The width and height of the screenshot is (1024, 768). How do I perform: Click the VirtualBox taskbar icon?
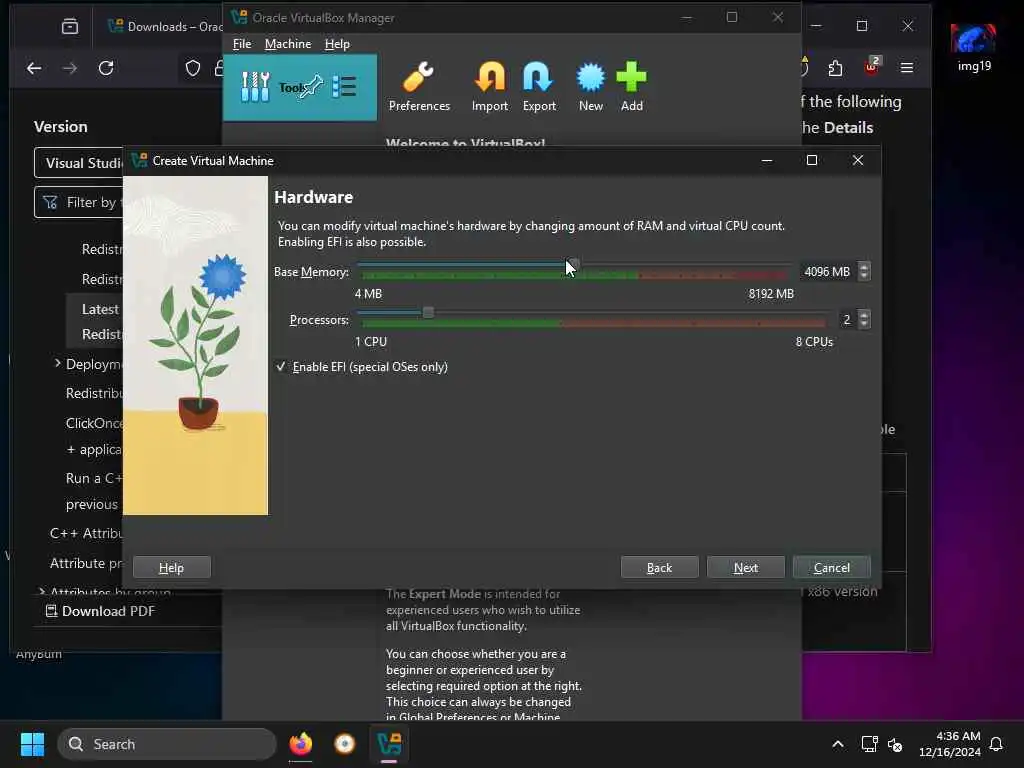tap(389, 744)
